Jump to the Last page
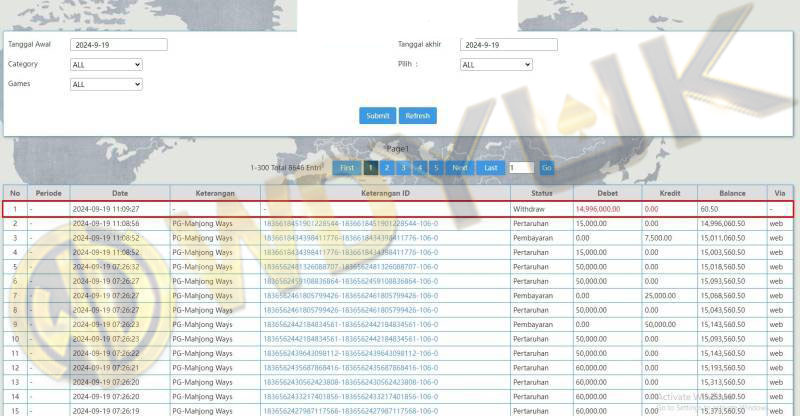 491,168
